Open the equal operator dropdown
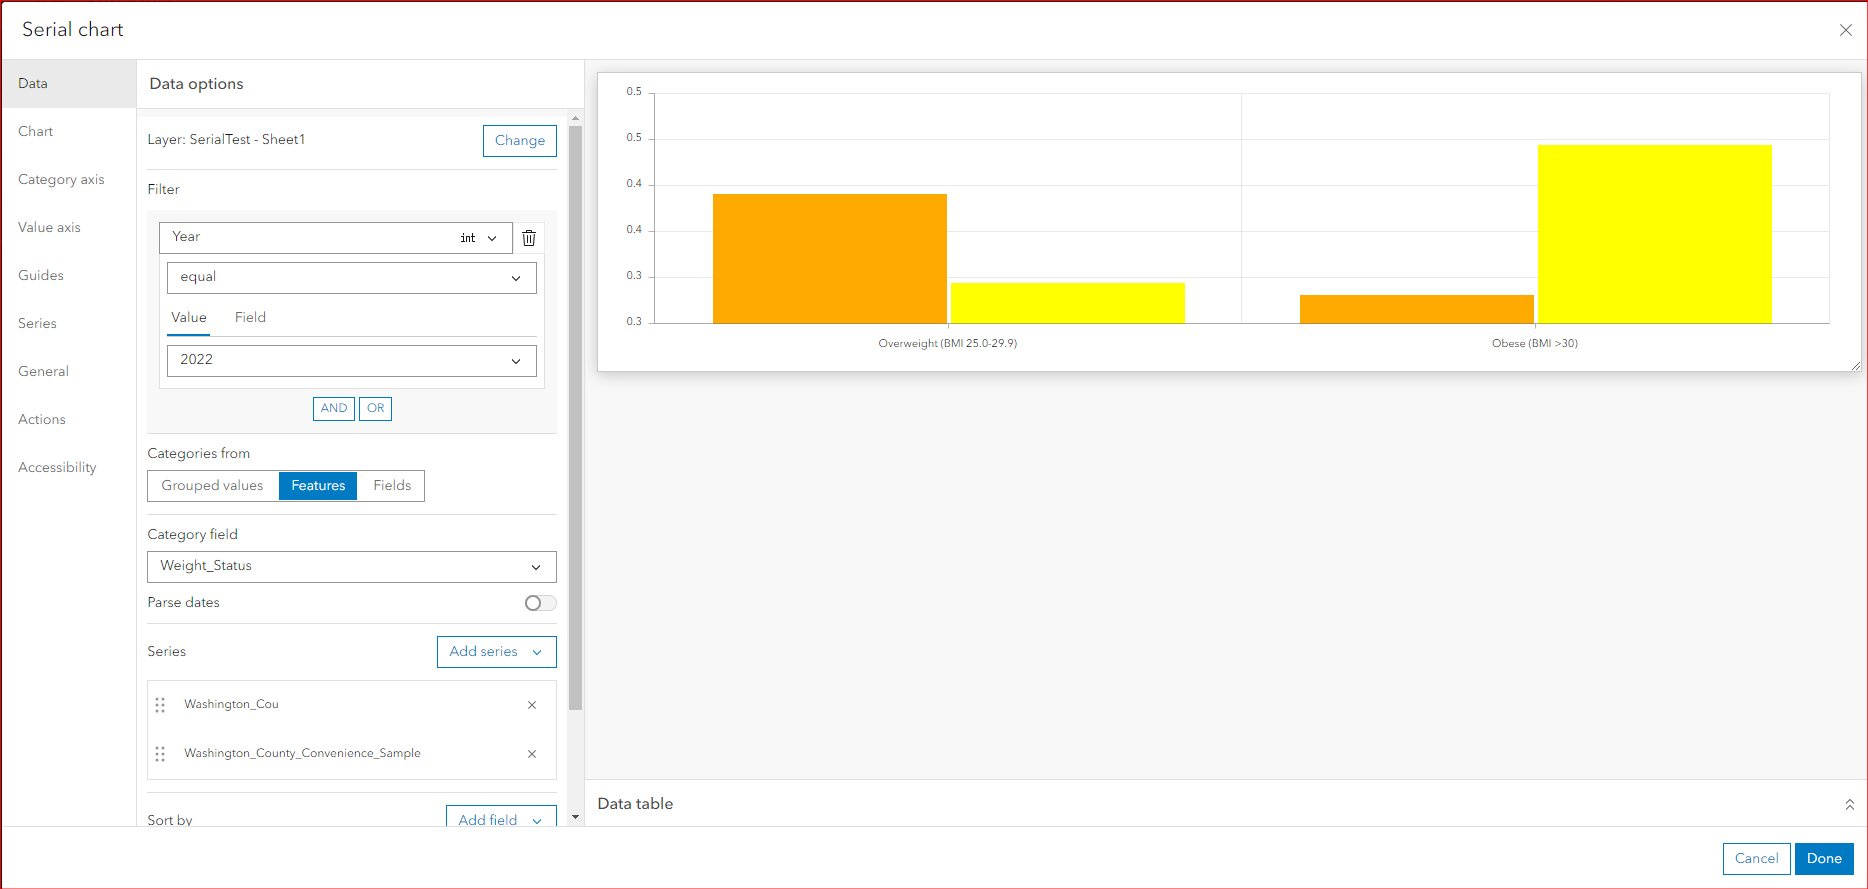The width and height of the screenshot is (1868, 889). (x=352, y=278)
